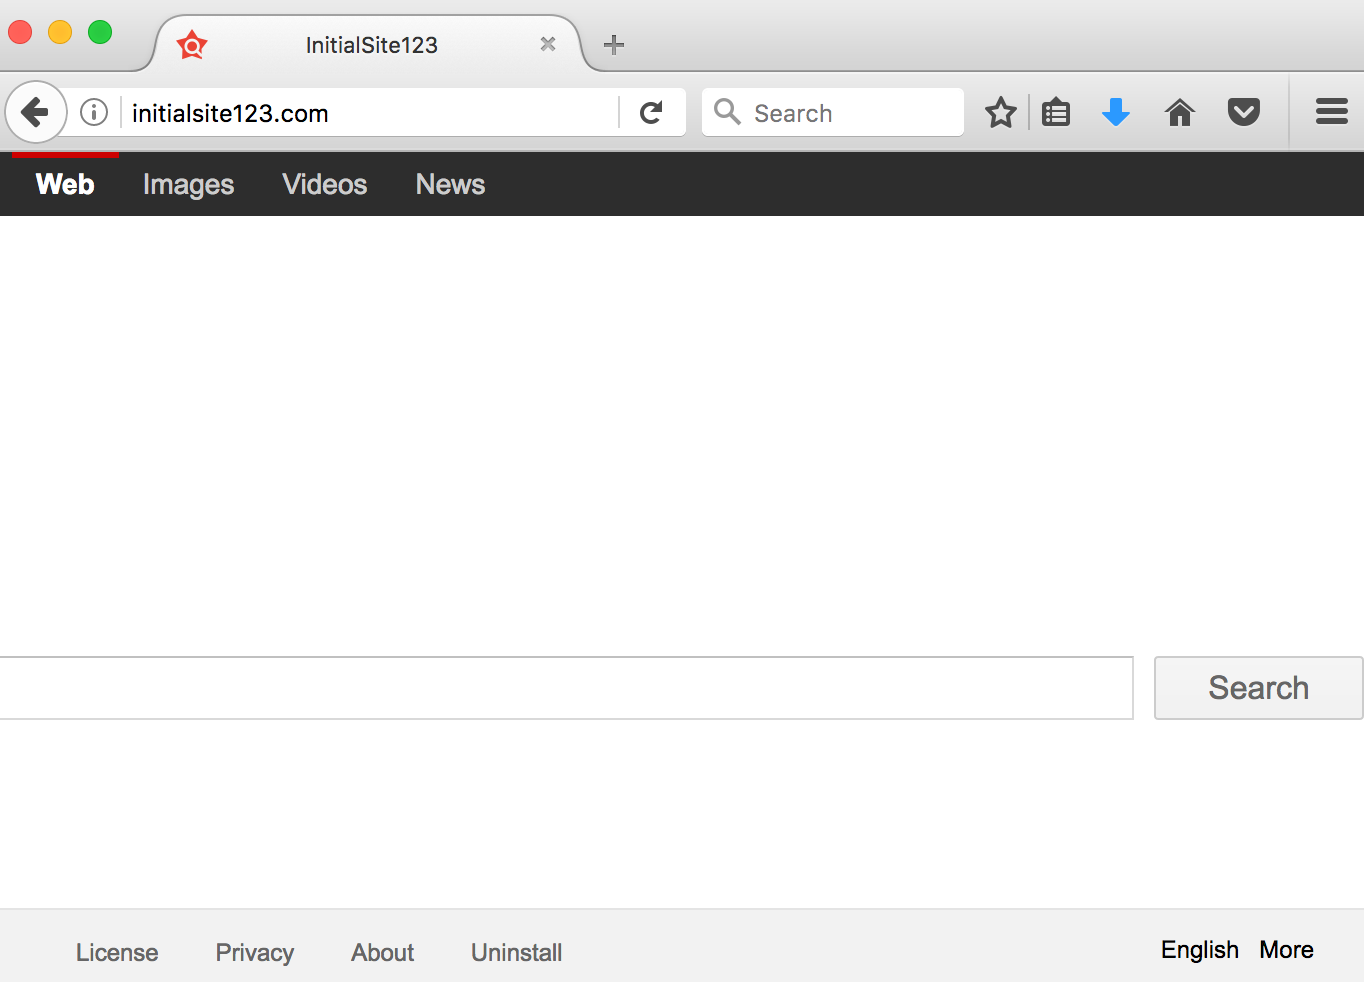Open a new tab with plus button
Screen dimensions: 1364x982
[x=614, y=45]
